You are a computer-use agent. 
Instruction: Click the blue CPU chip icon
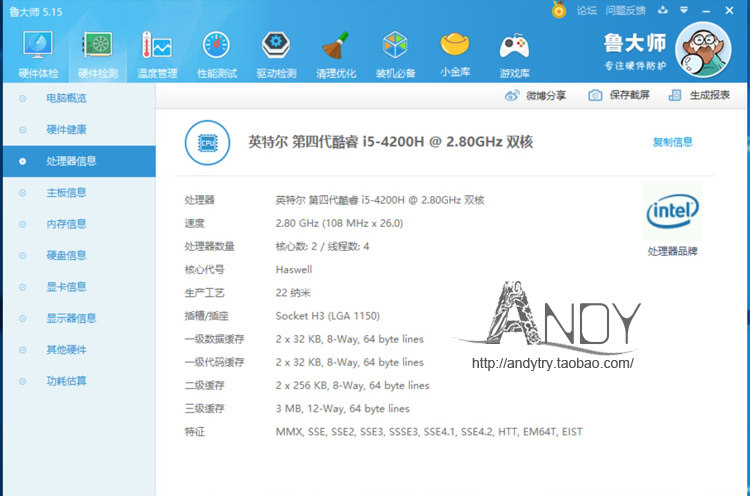pos(208,143)
